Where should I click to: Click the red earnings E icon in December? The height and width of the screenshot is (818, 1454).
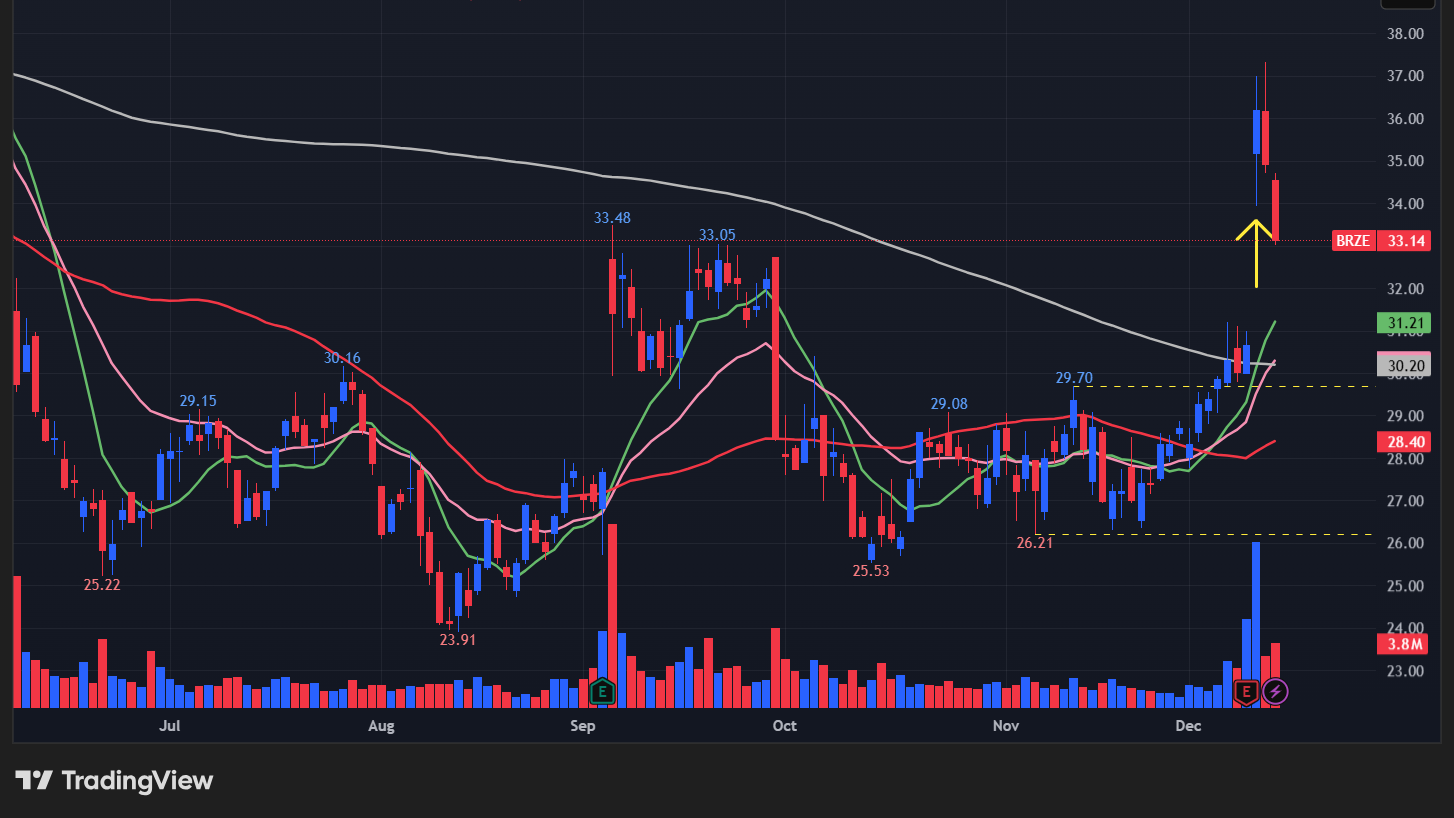[1246, 691]
